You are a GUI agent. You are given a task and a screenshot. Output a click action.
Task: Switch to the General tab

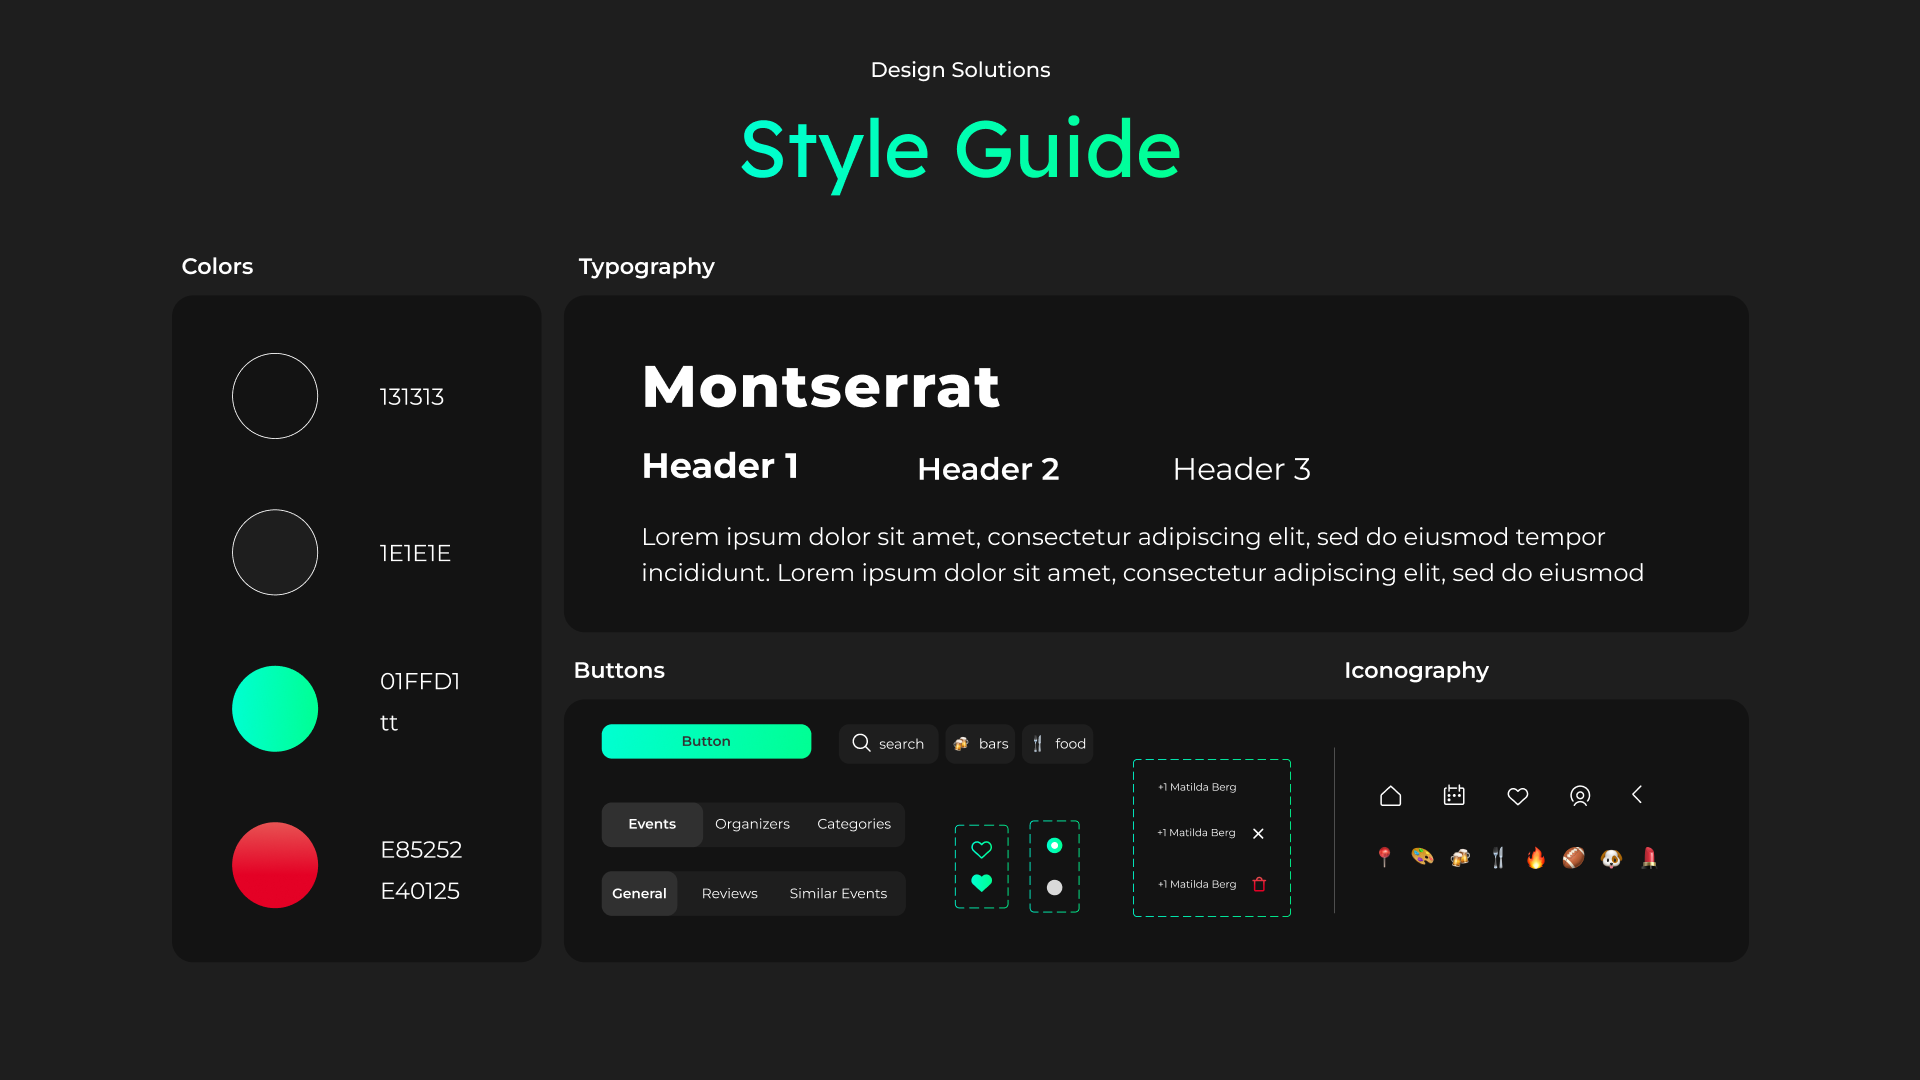click(x=639, y=893)
